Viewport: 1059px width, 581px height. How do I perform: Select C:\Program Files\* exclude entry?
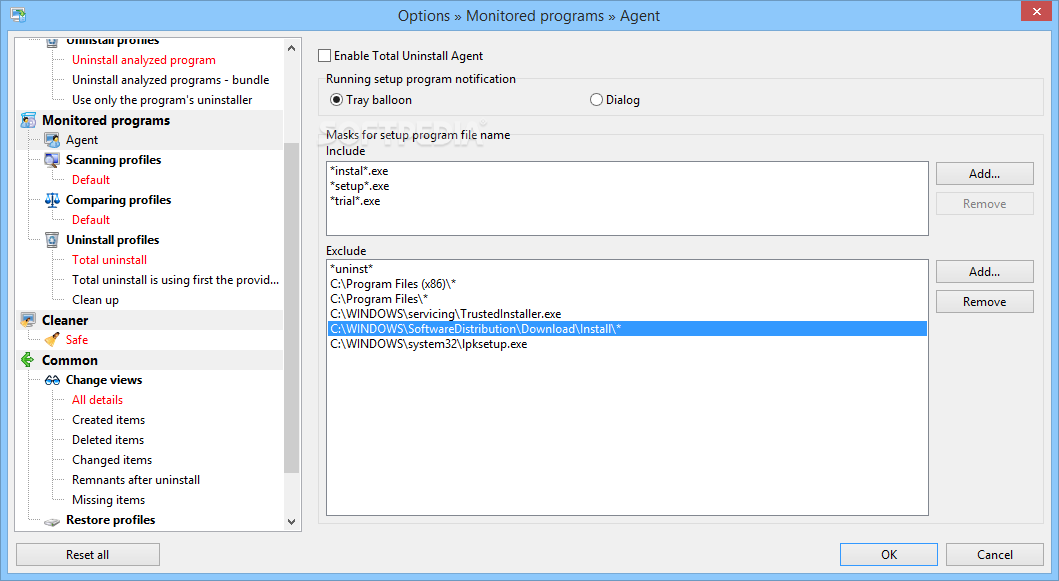click(x=379, y=299)
